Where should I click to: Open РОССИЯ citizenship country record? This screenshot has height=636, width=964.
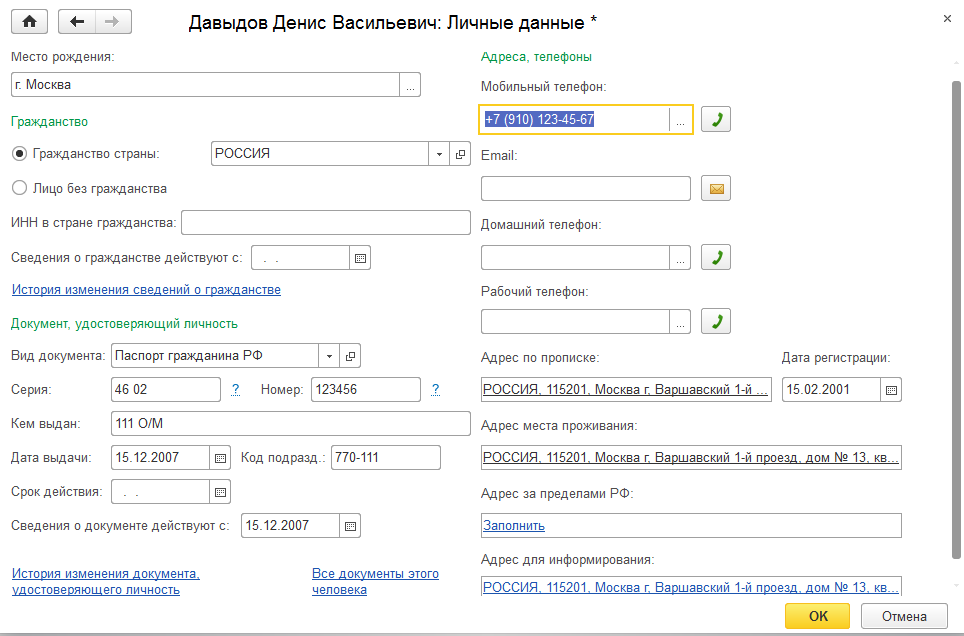click(x=460, y=154)
